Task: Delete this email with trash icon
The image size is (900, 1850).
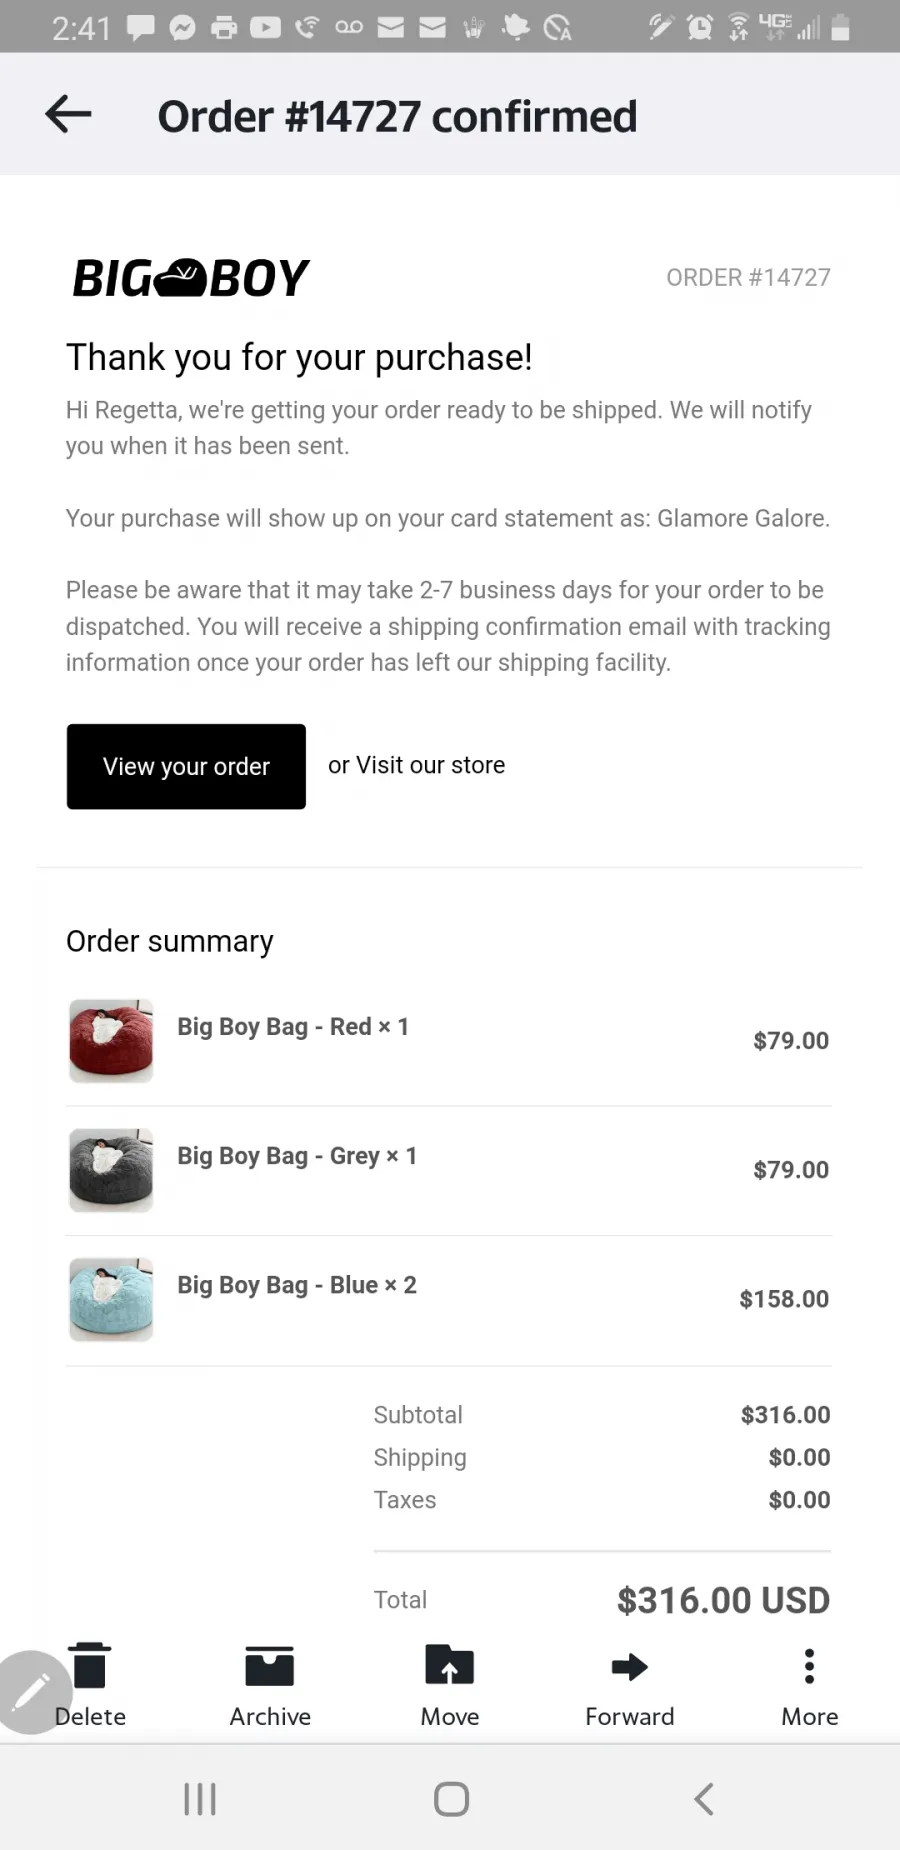Action: (90, 1686)
